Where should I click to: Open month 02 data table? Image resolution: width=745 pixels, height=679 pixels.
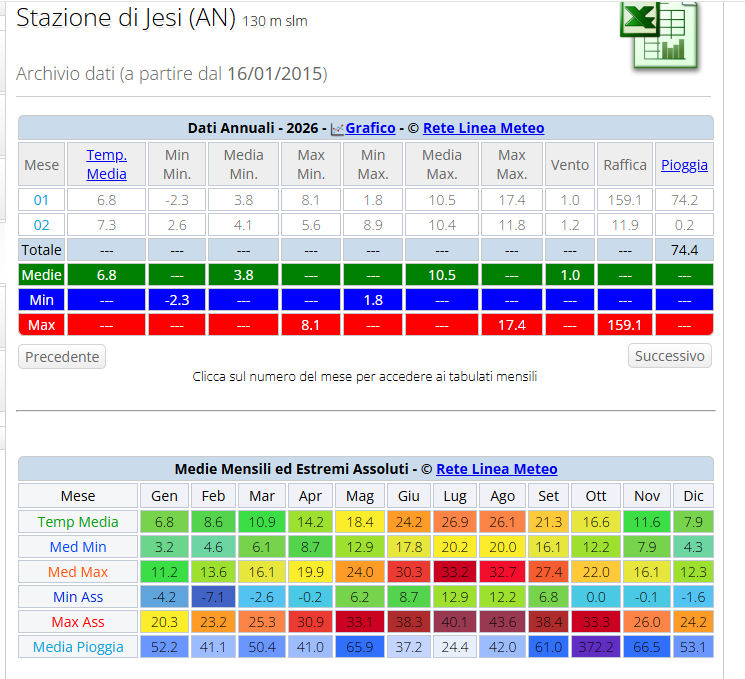pos(41,225)
